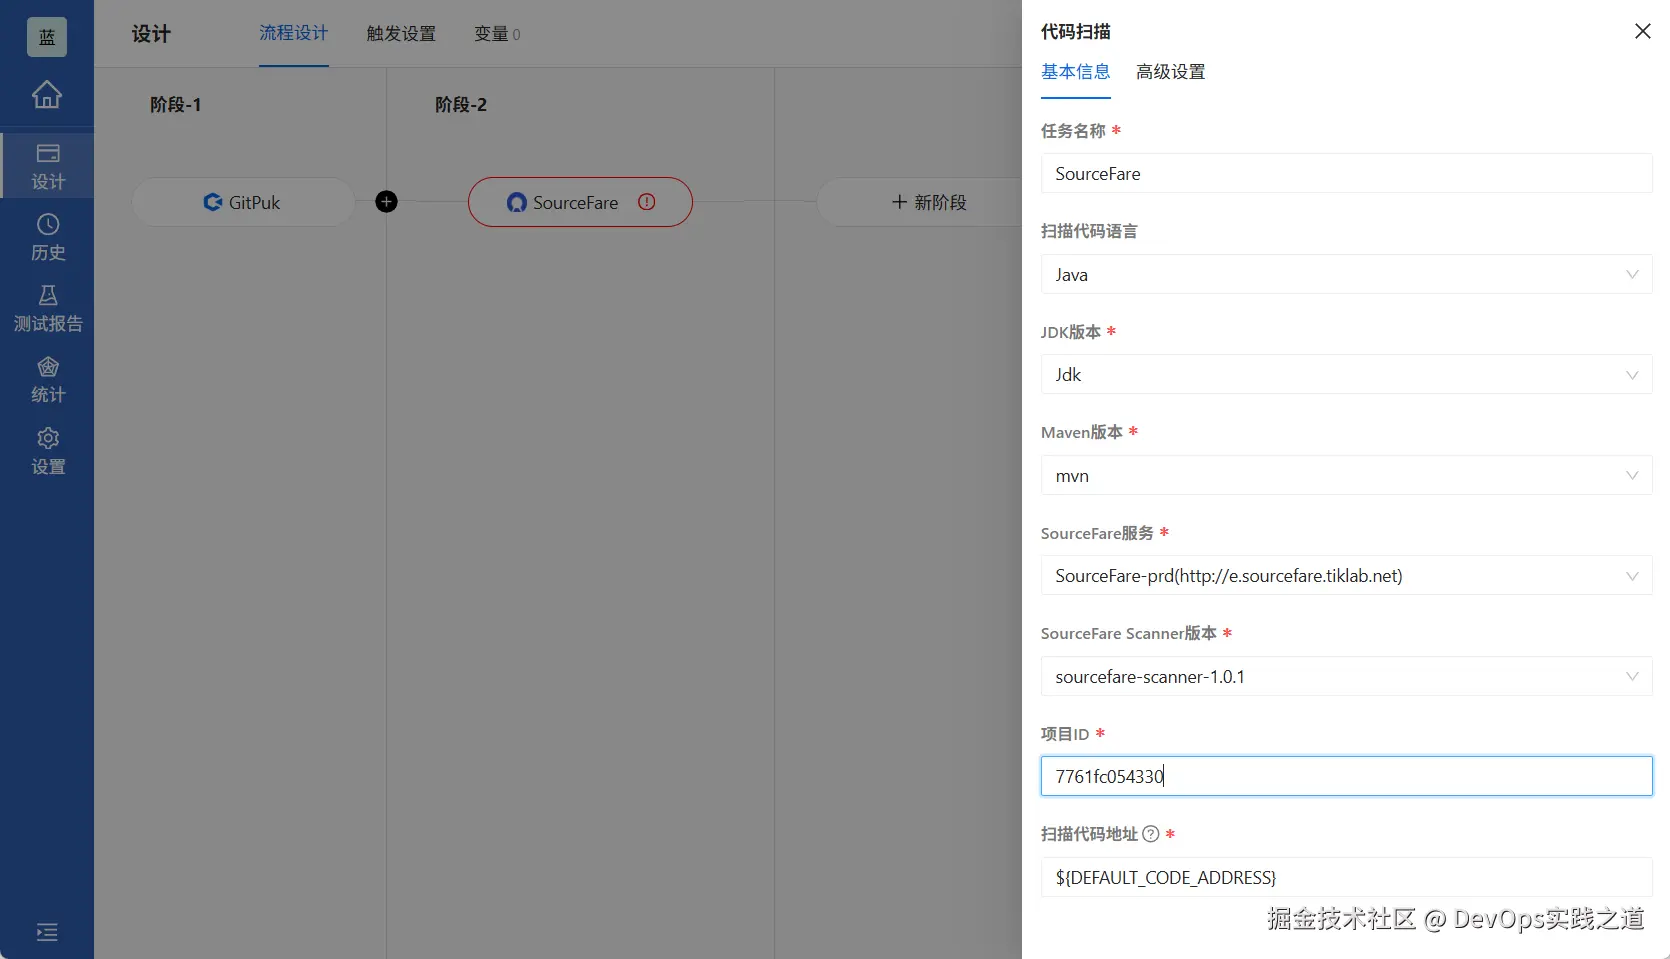Image resolution: width=1670 pixels, height=959 pixels.
Task: Click the 设计 page heading
Action: pos(151,34)
